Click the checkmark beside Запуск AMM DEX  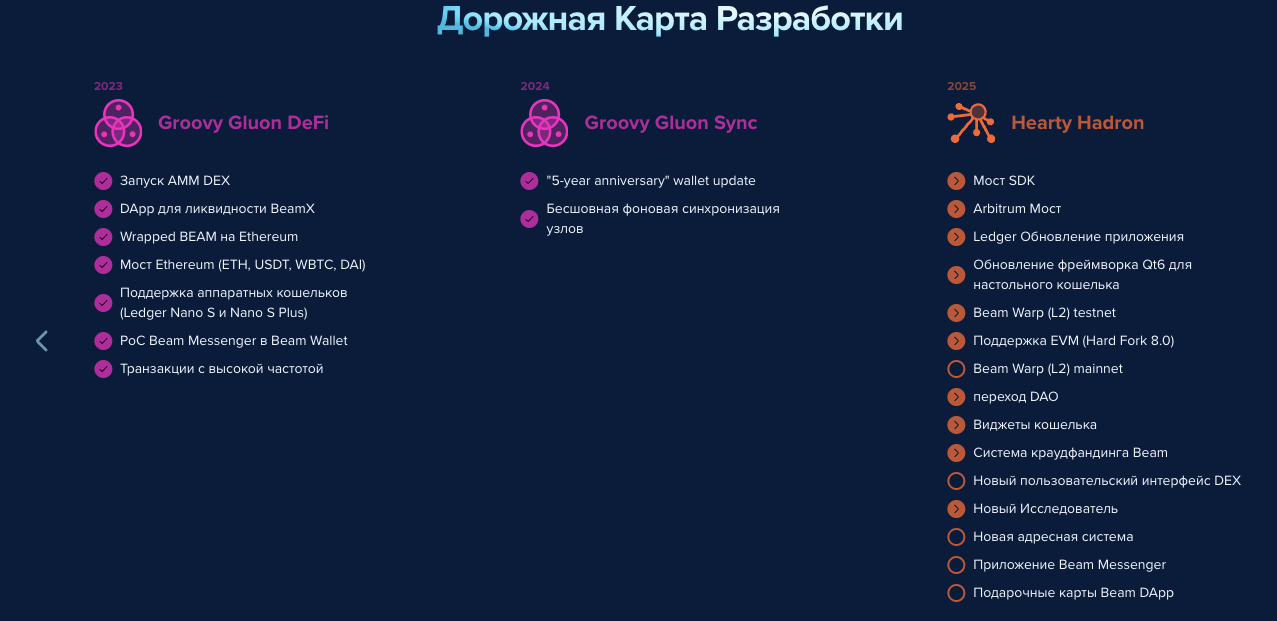(103, 181)
